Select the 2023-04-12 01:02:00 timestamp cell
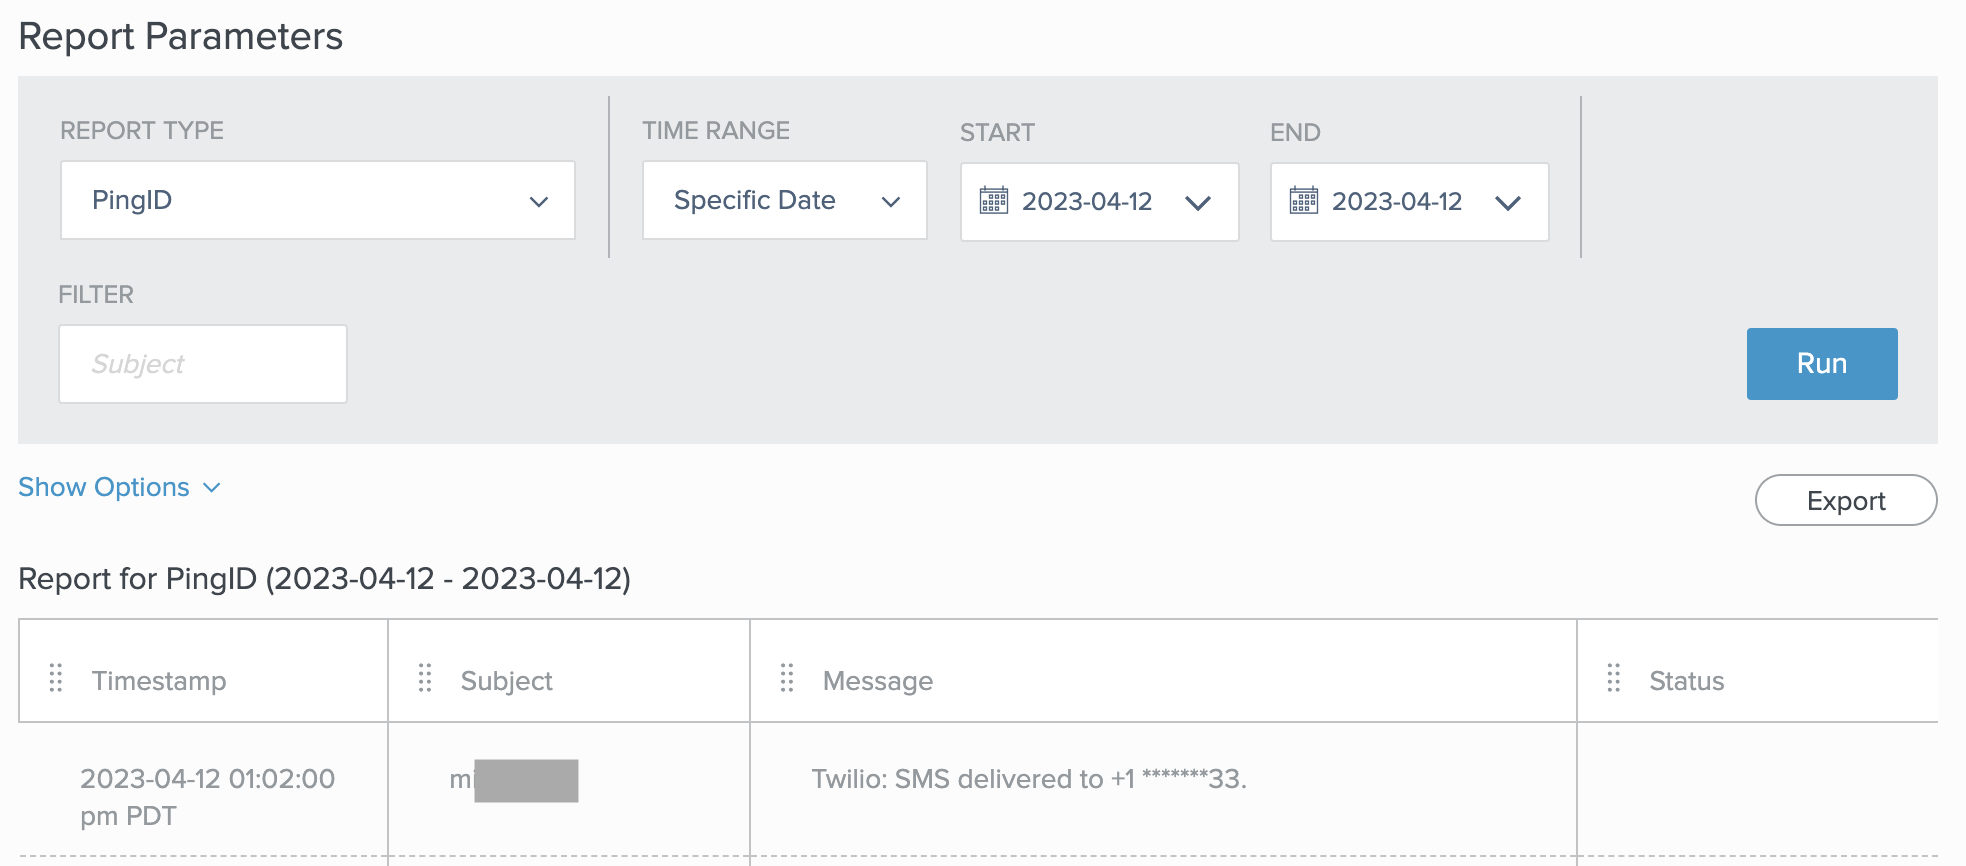 coord(207,796)
